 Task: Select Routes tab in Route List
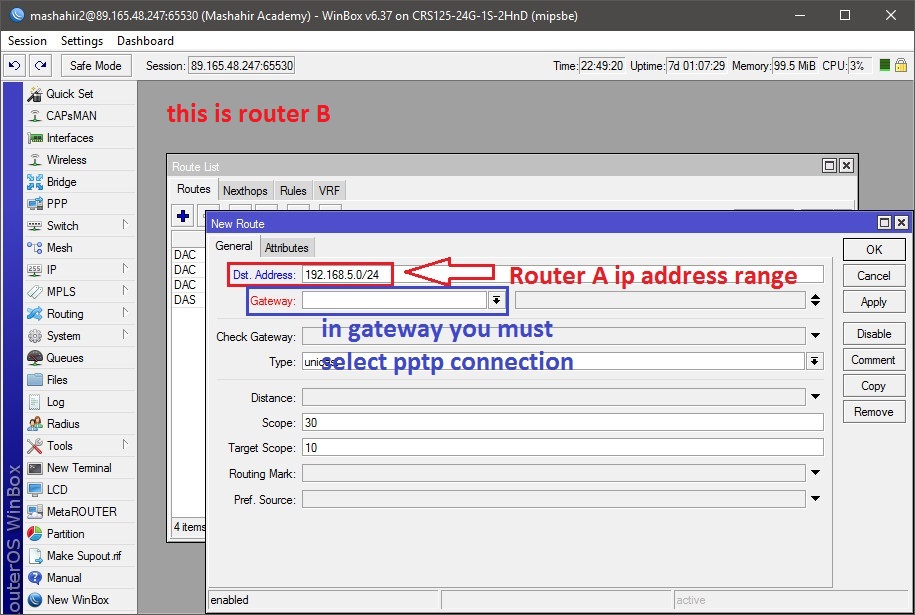[194, 189]
